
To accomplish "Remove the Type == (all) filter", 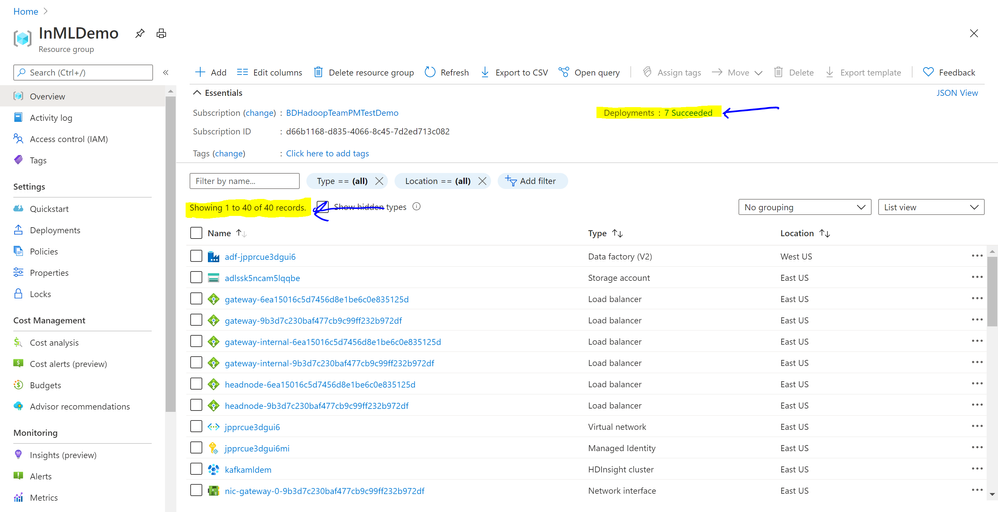I will click(x=379, y=181).
